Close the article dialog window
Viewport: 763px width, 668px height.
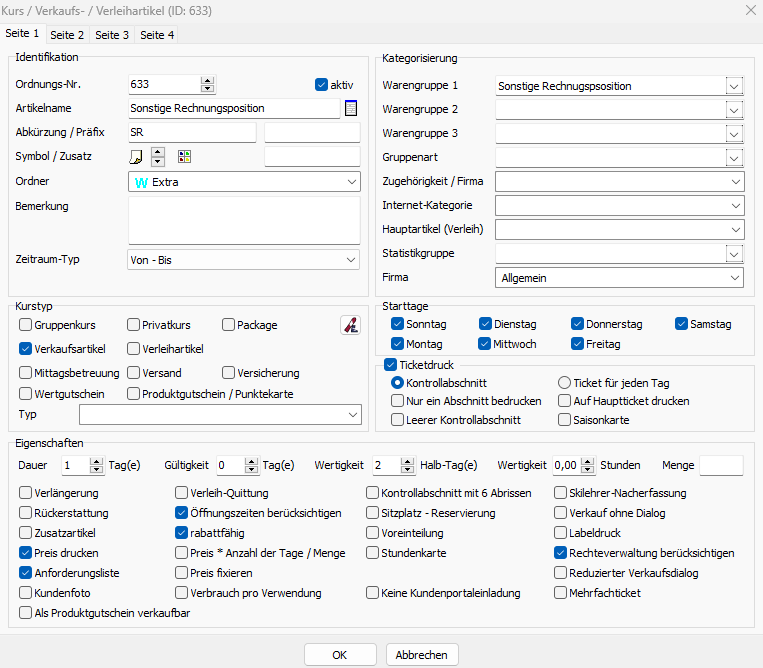751,10
